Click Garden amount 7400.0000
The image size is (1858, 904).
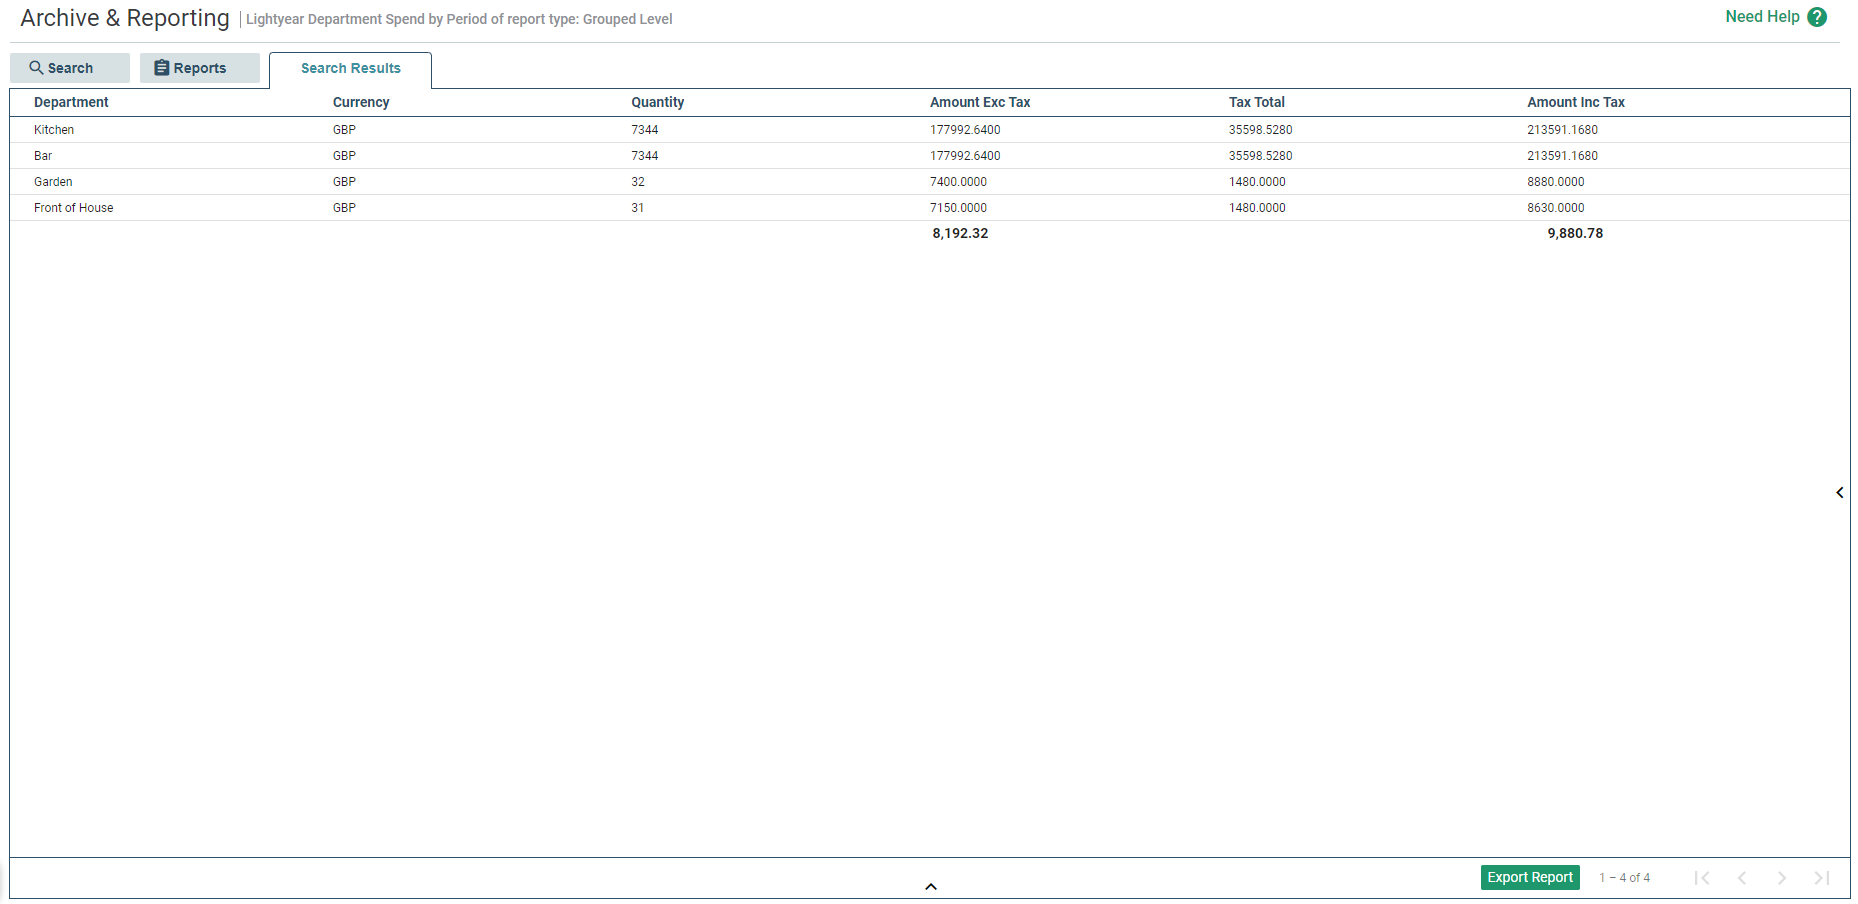coord(958,182)
